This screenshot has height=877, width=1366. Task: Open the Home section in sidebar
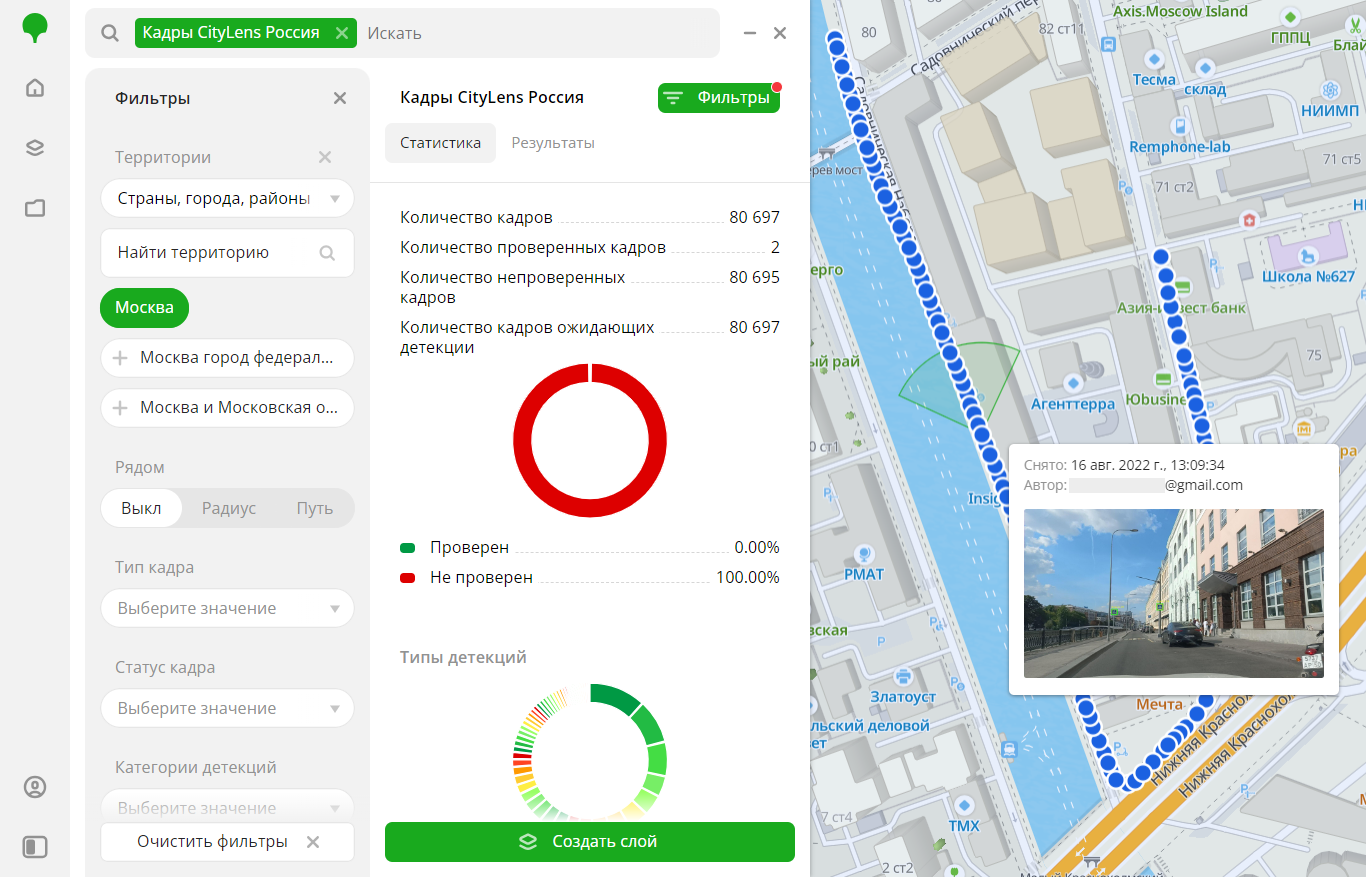[35, 88]
